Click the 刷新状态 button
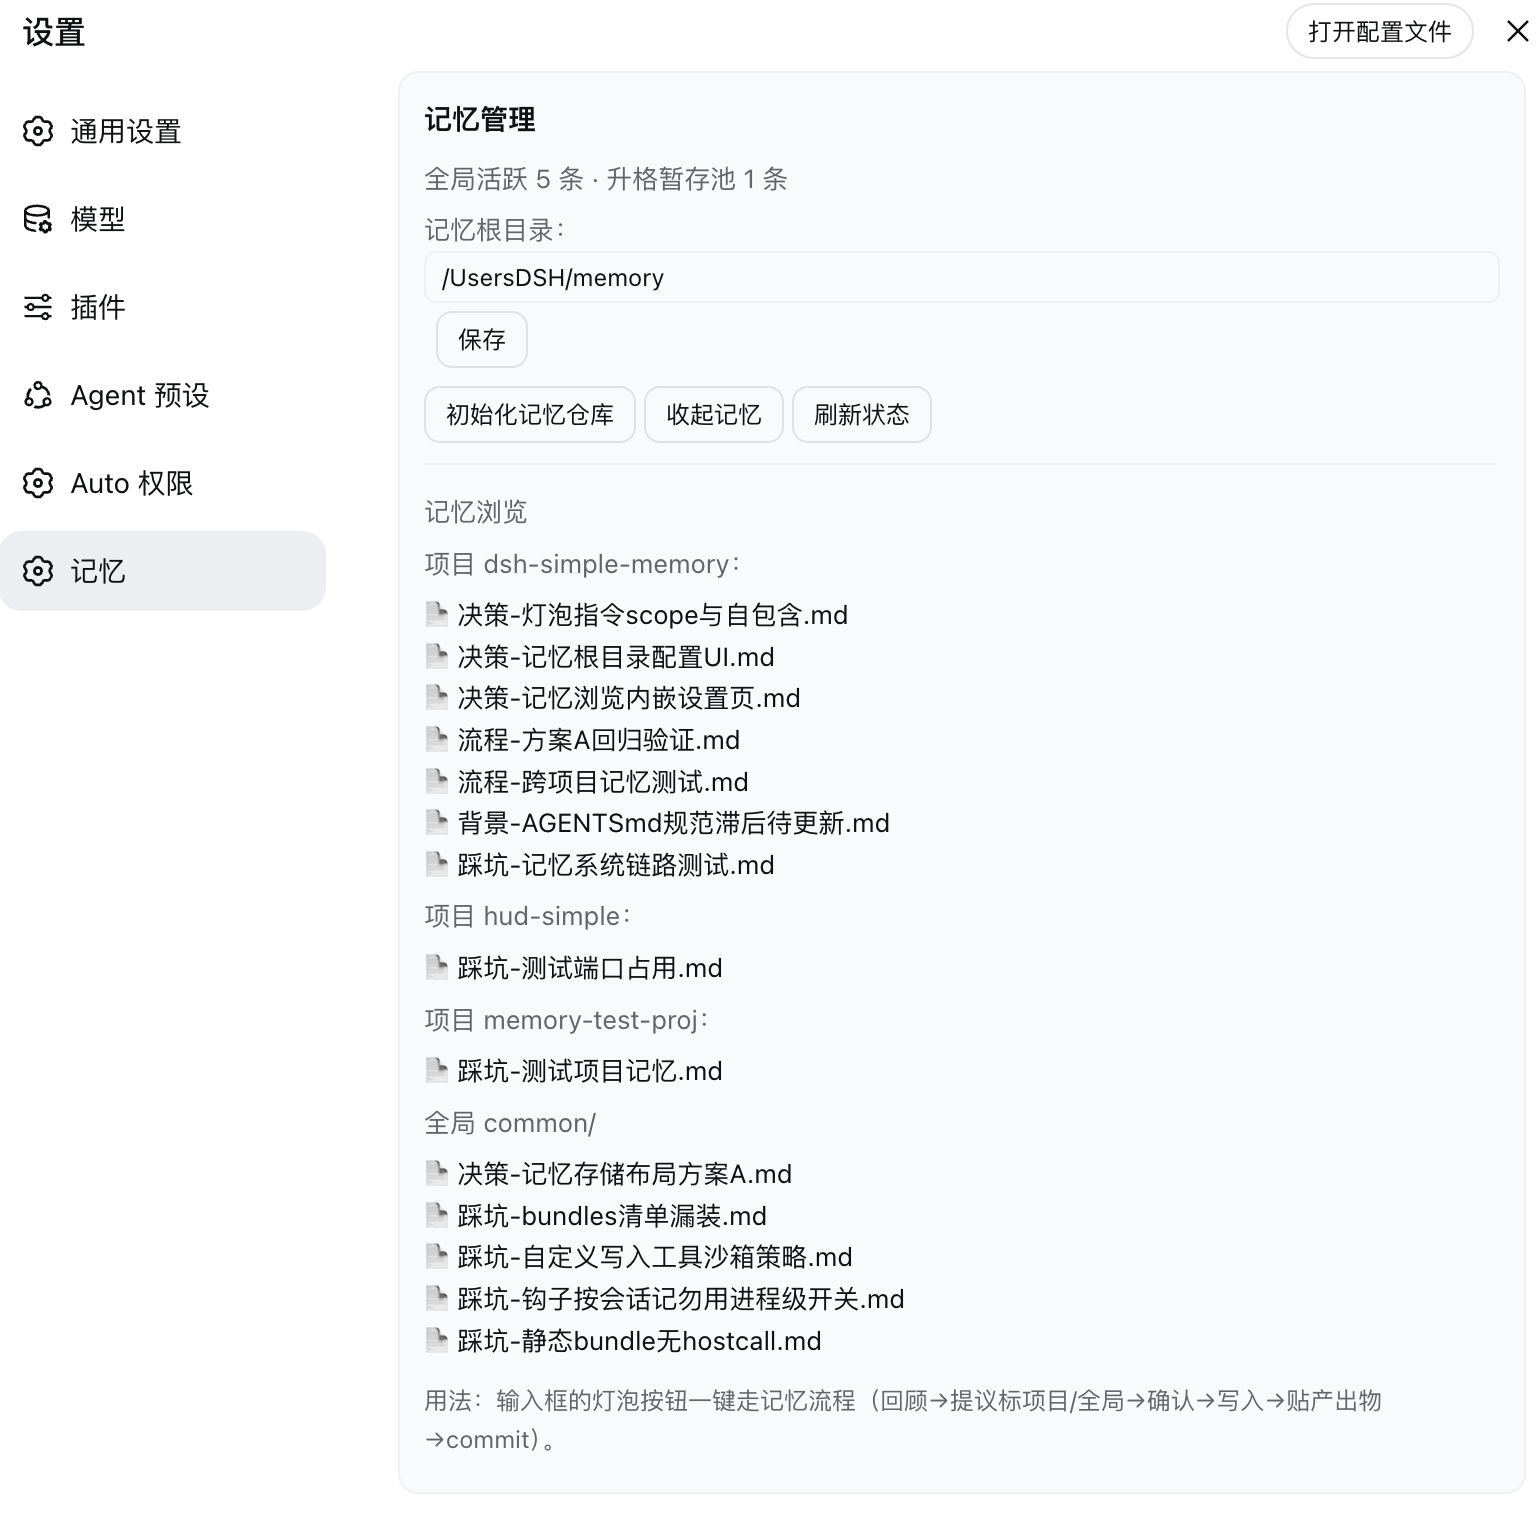 coord(862,415)
